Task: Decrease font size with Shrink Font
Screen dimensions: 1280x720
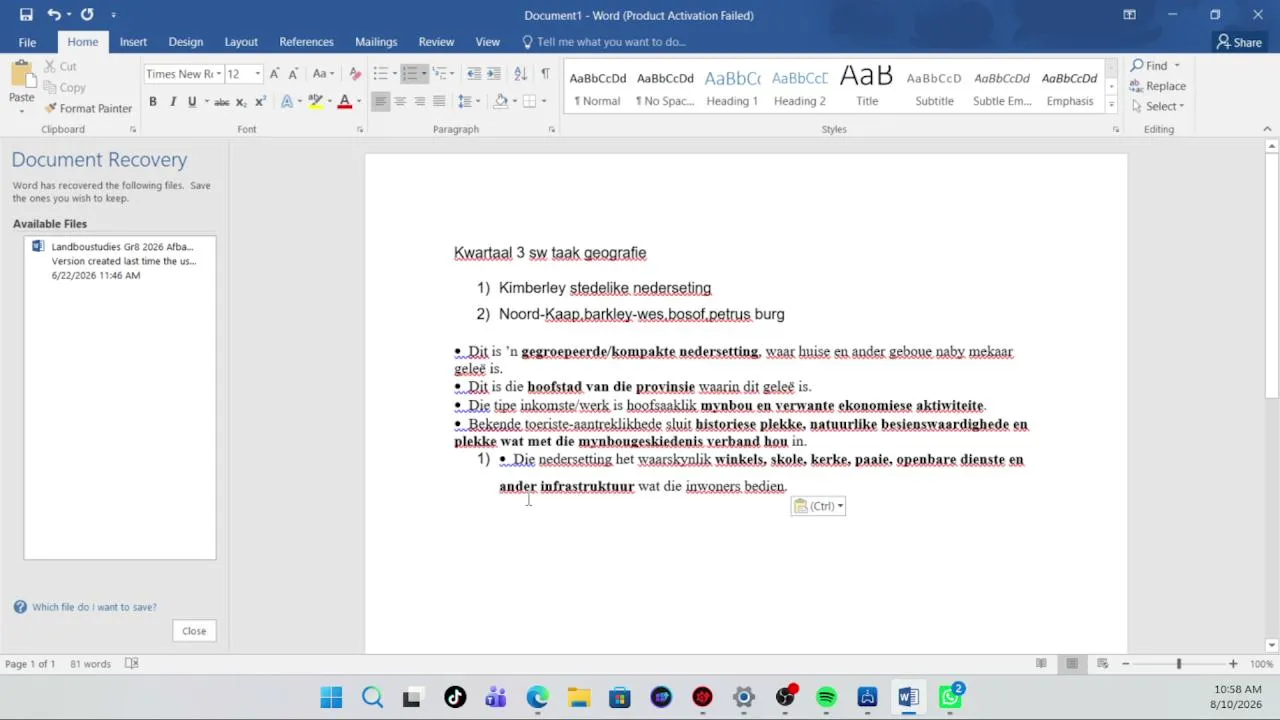Action: click(293, 74)
